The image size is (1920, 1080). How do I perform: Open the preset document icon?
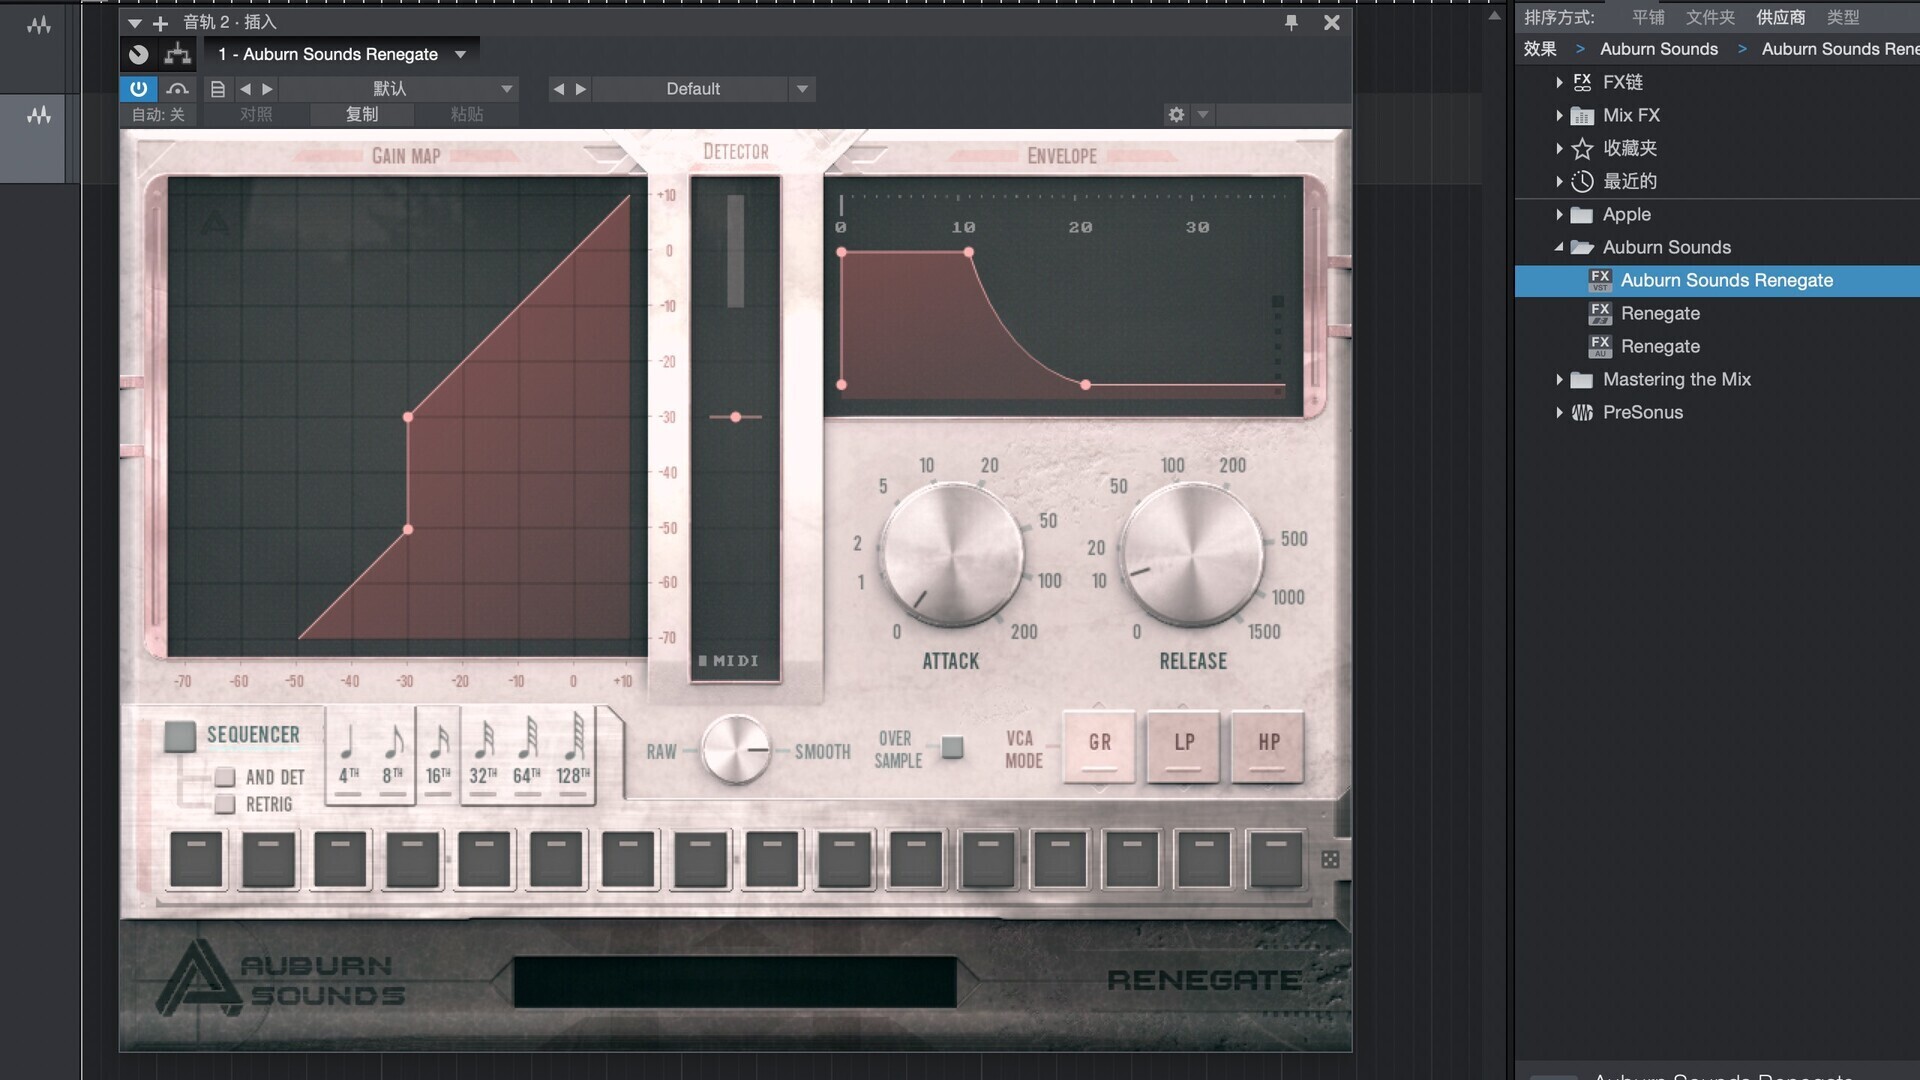pos(217,89)
